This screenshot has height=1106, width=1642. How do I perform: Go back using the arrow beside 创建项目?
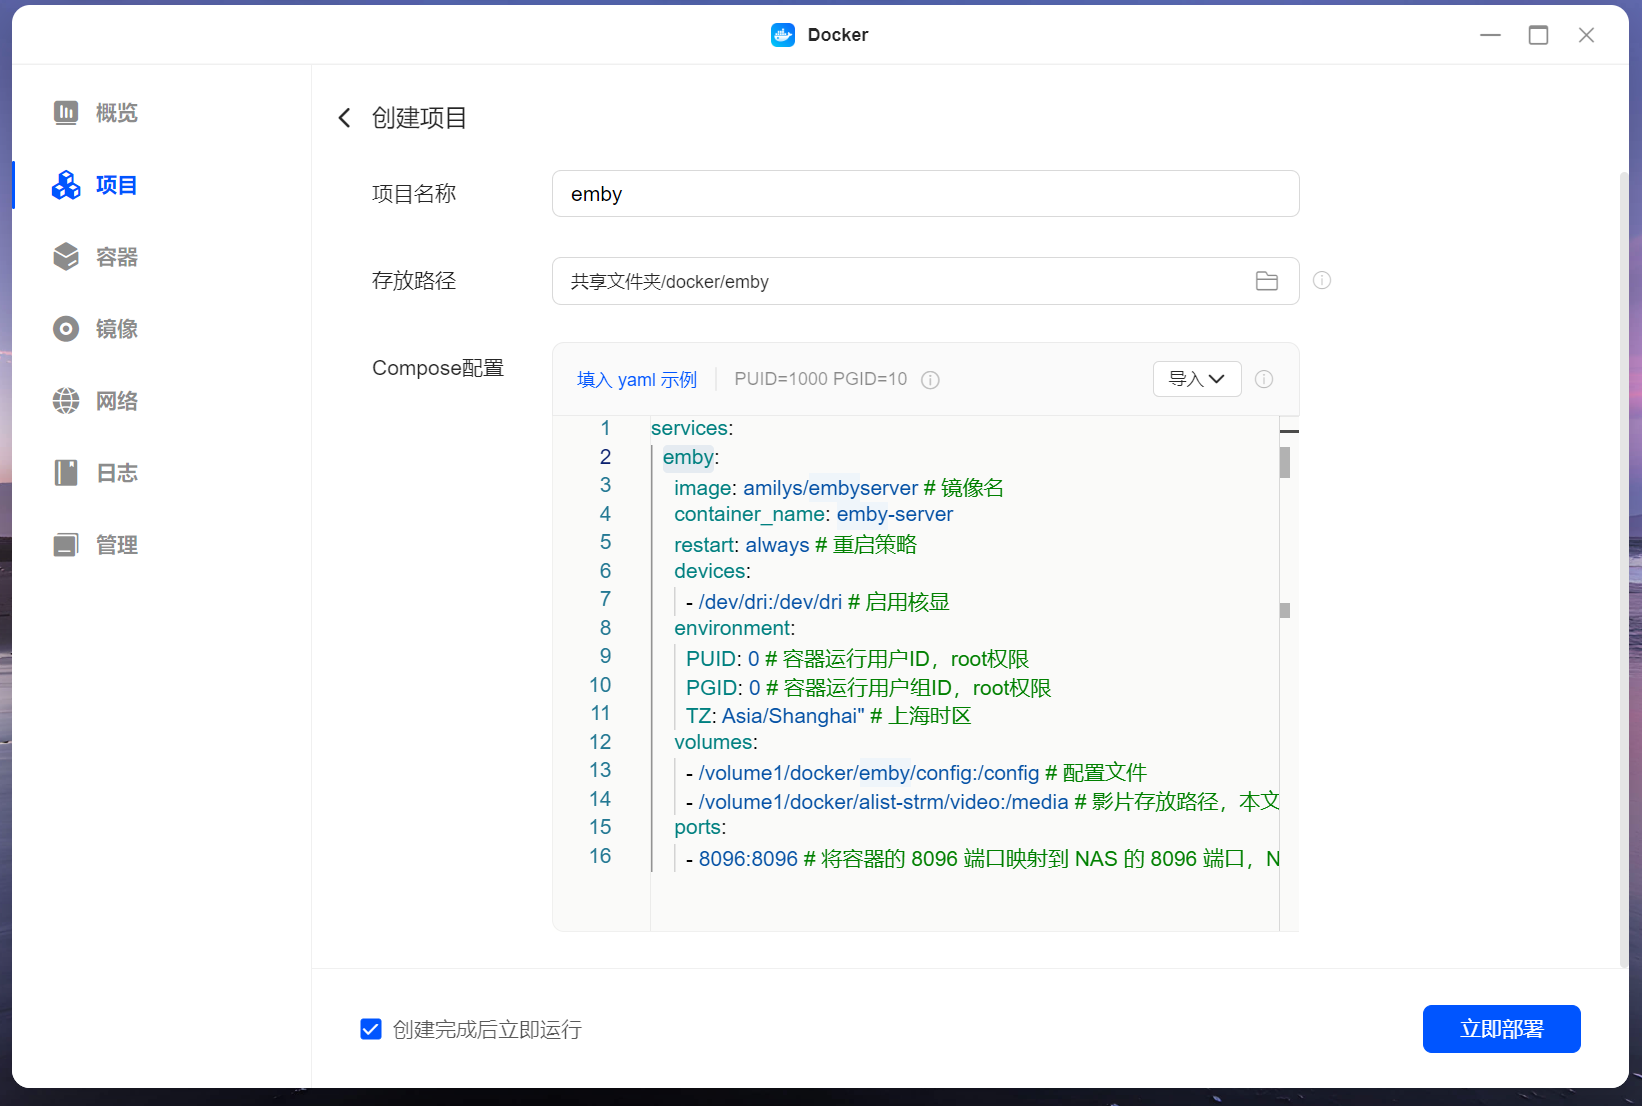[x=344, y=118]
